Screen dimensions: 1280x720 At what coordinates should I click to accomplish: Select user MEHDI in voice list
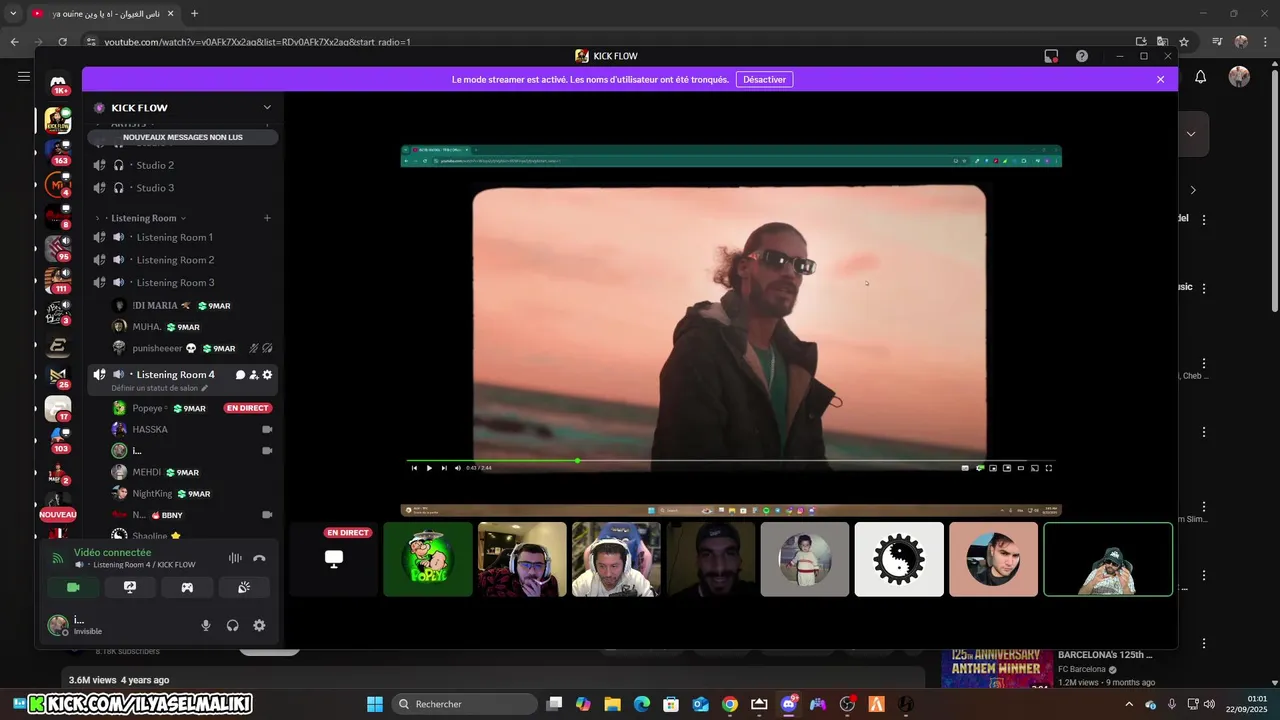coord(146,472)
